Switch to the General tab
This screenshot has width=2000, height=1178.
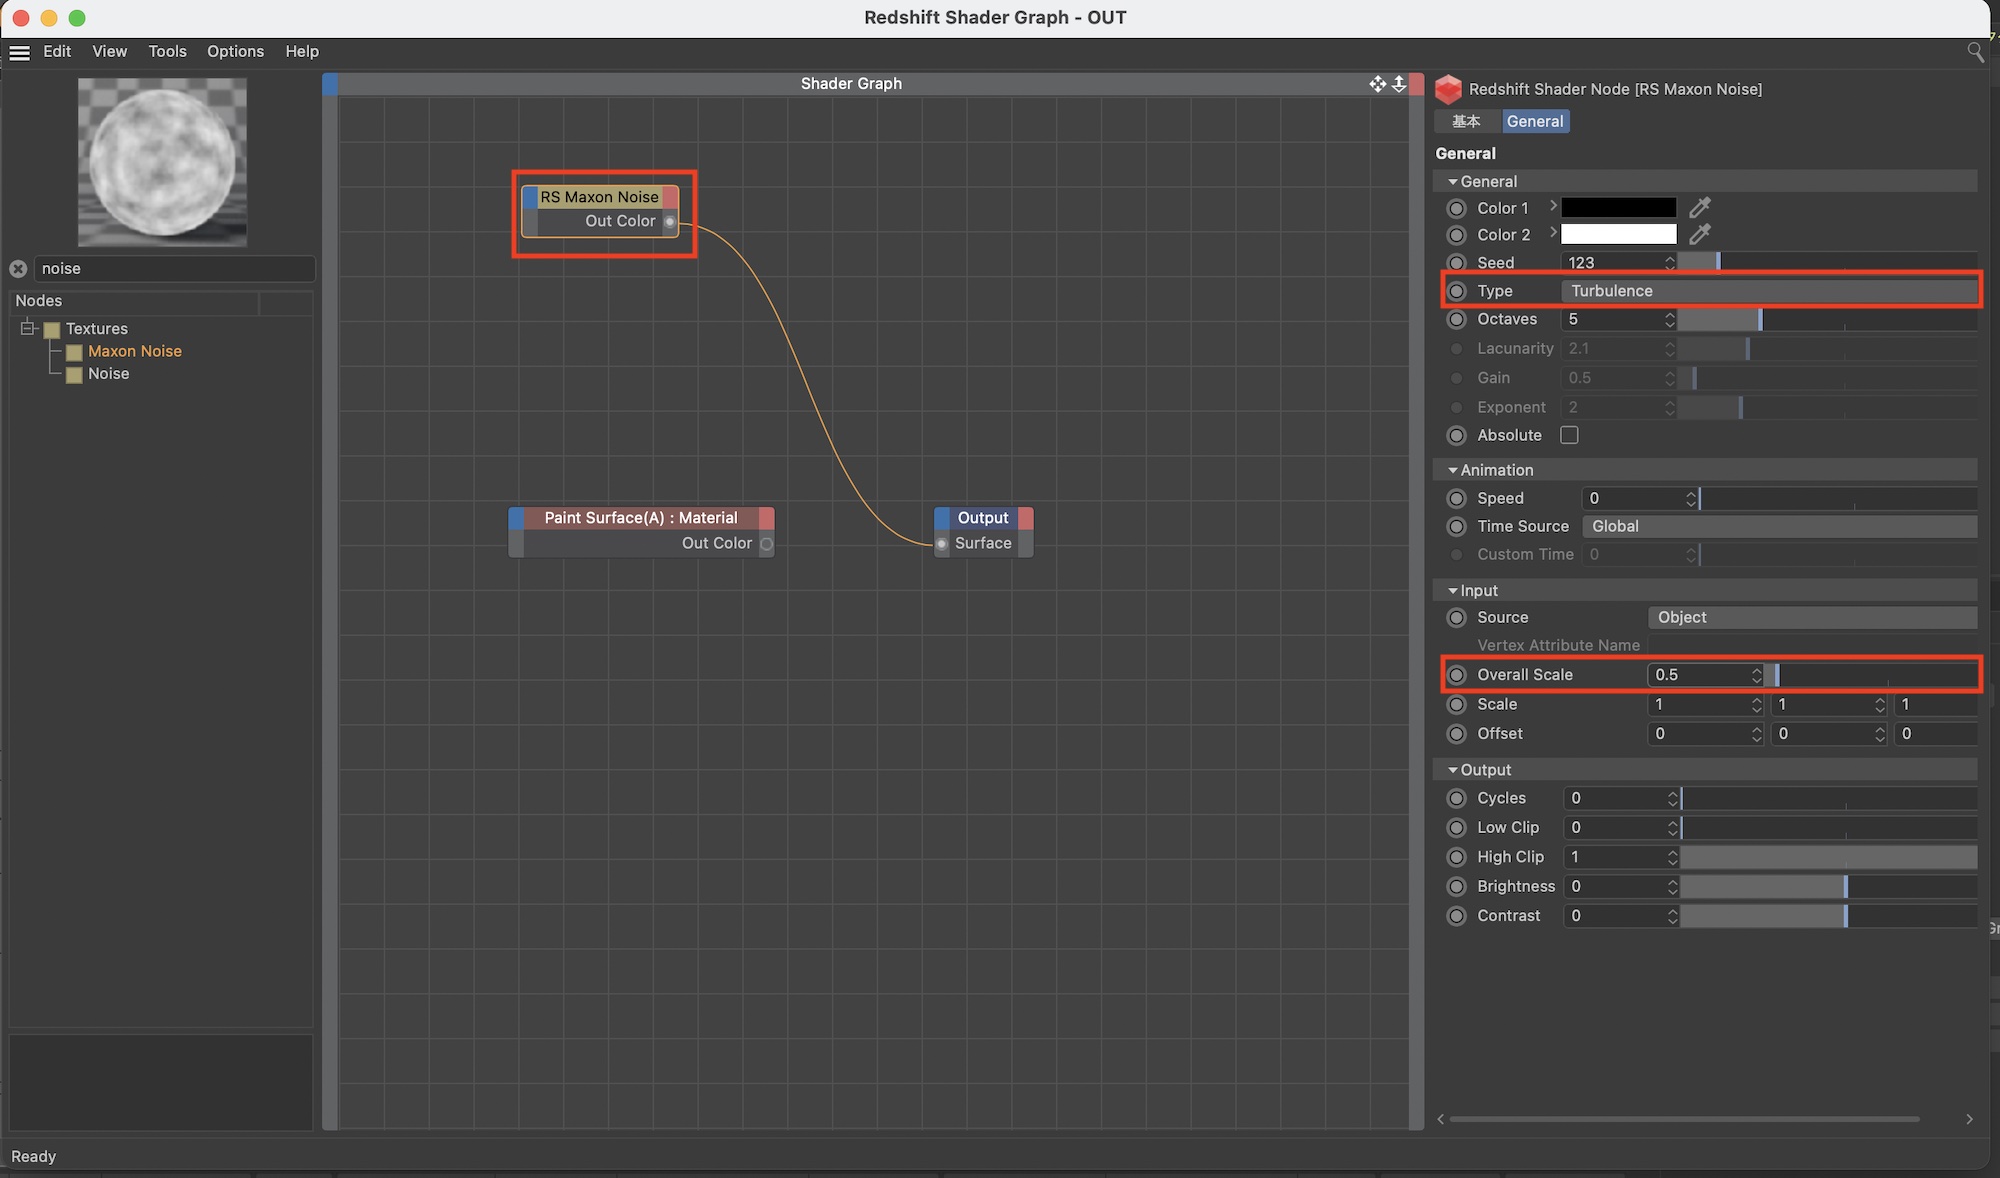click(1534, 122)
